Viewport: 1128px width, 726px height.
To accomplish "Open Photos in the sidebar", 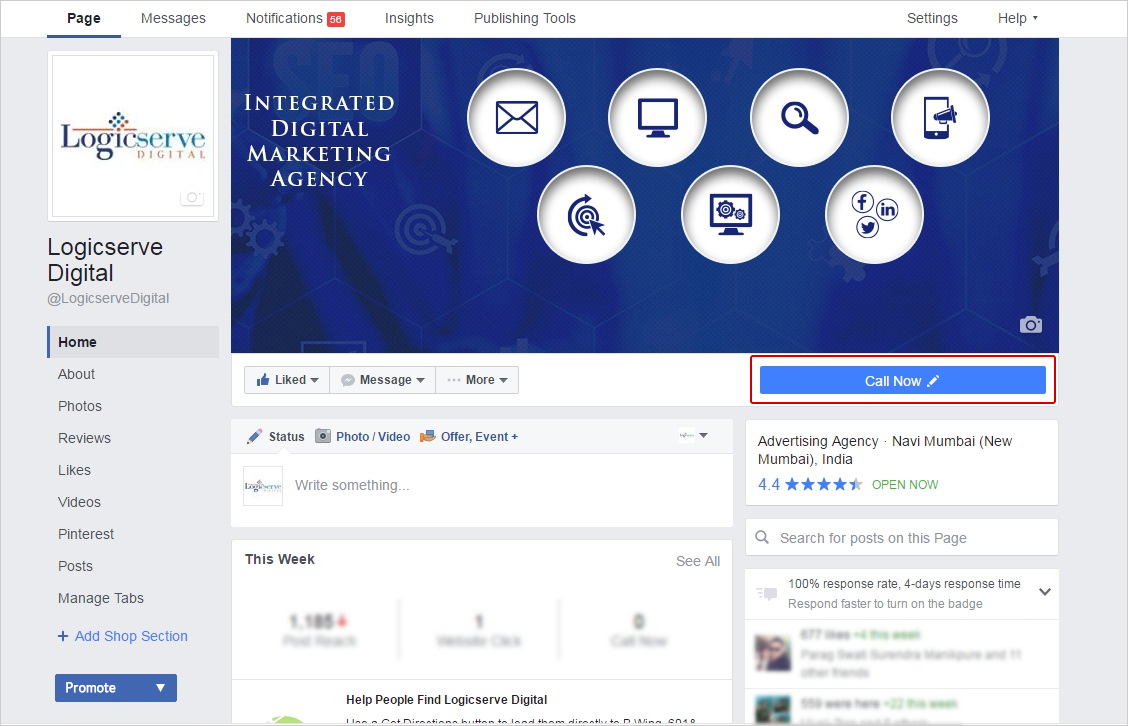I will click(80, 406).
